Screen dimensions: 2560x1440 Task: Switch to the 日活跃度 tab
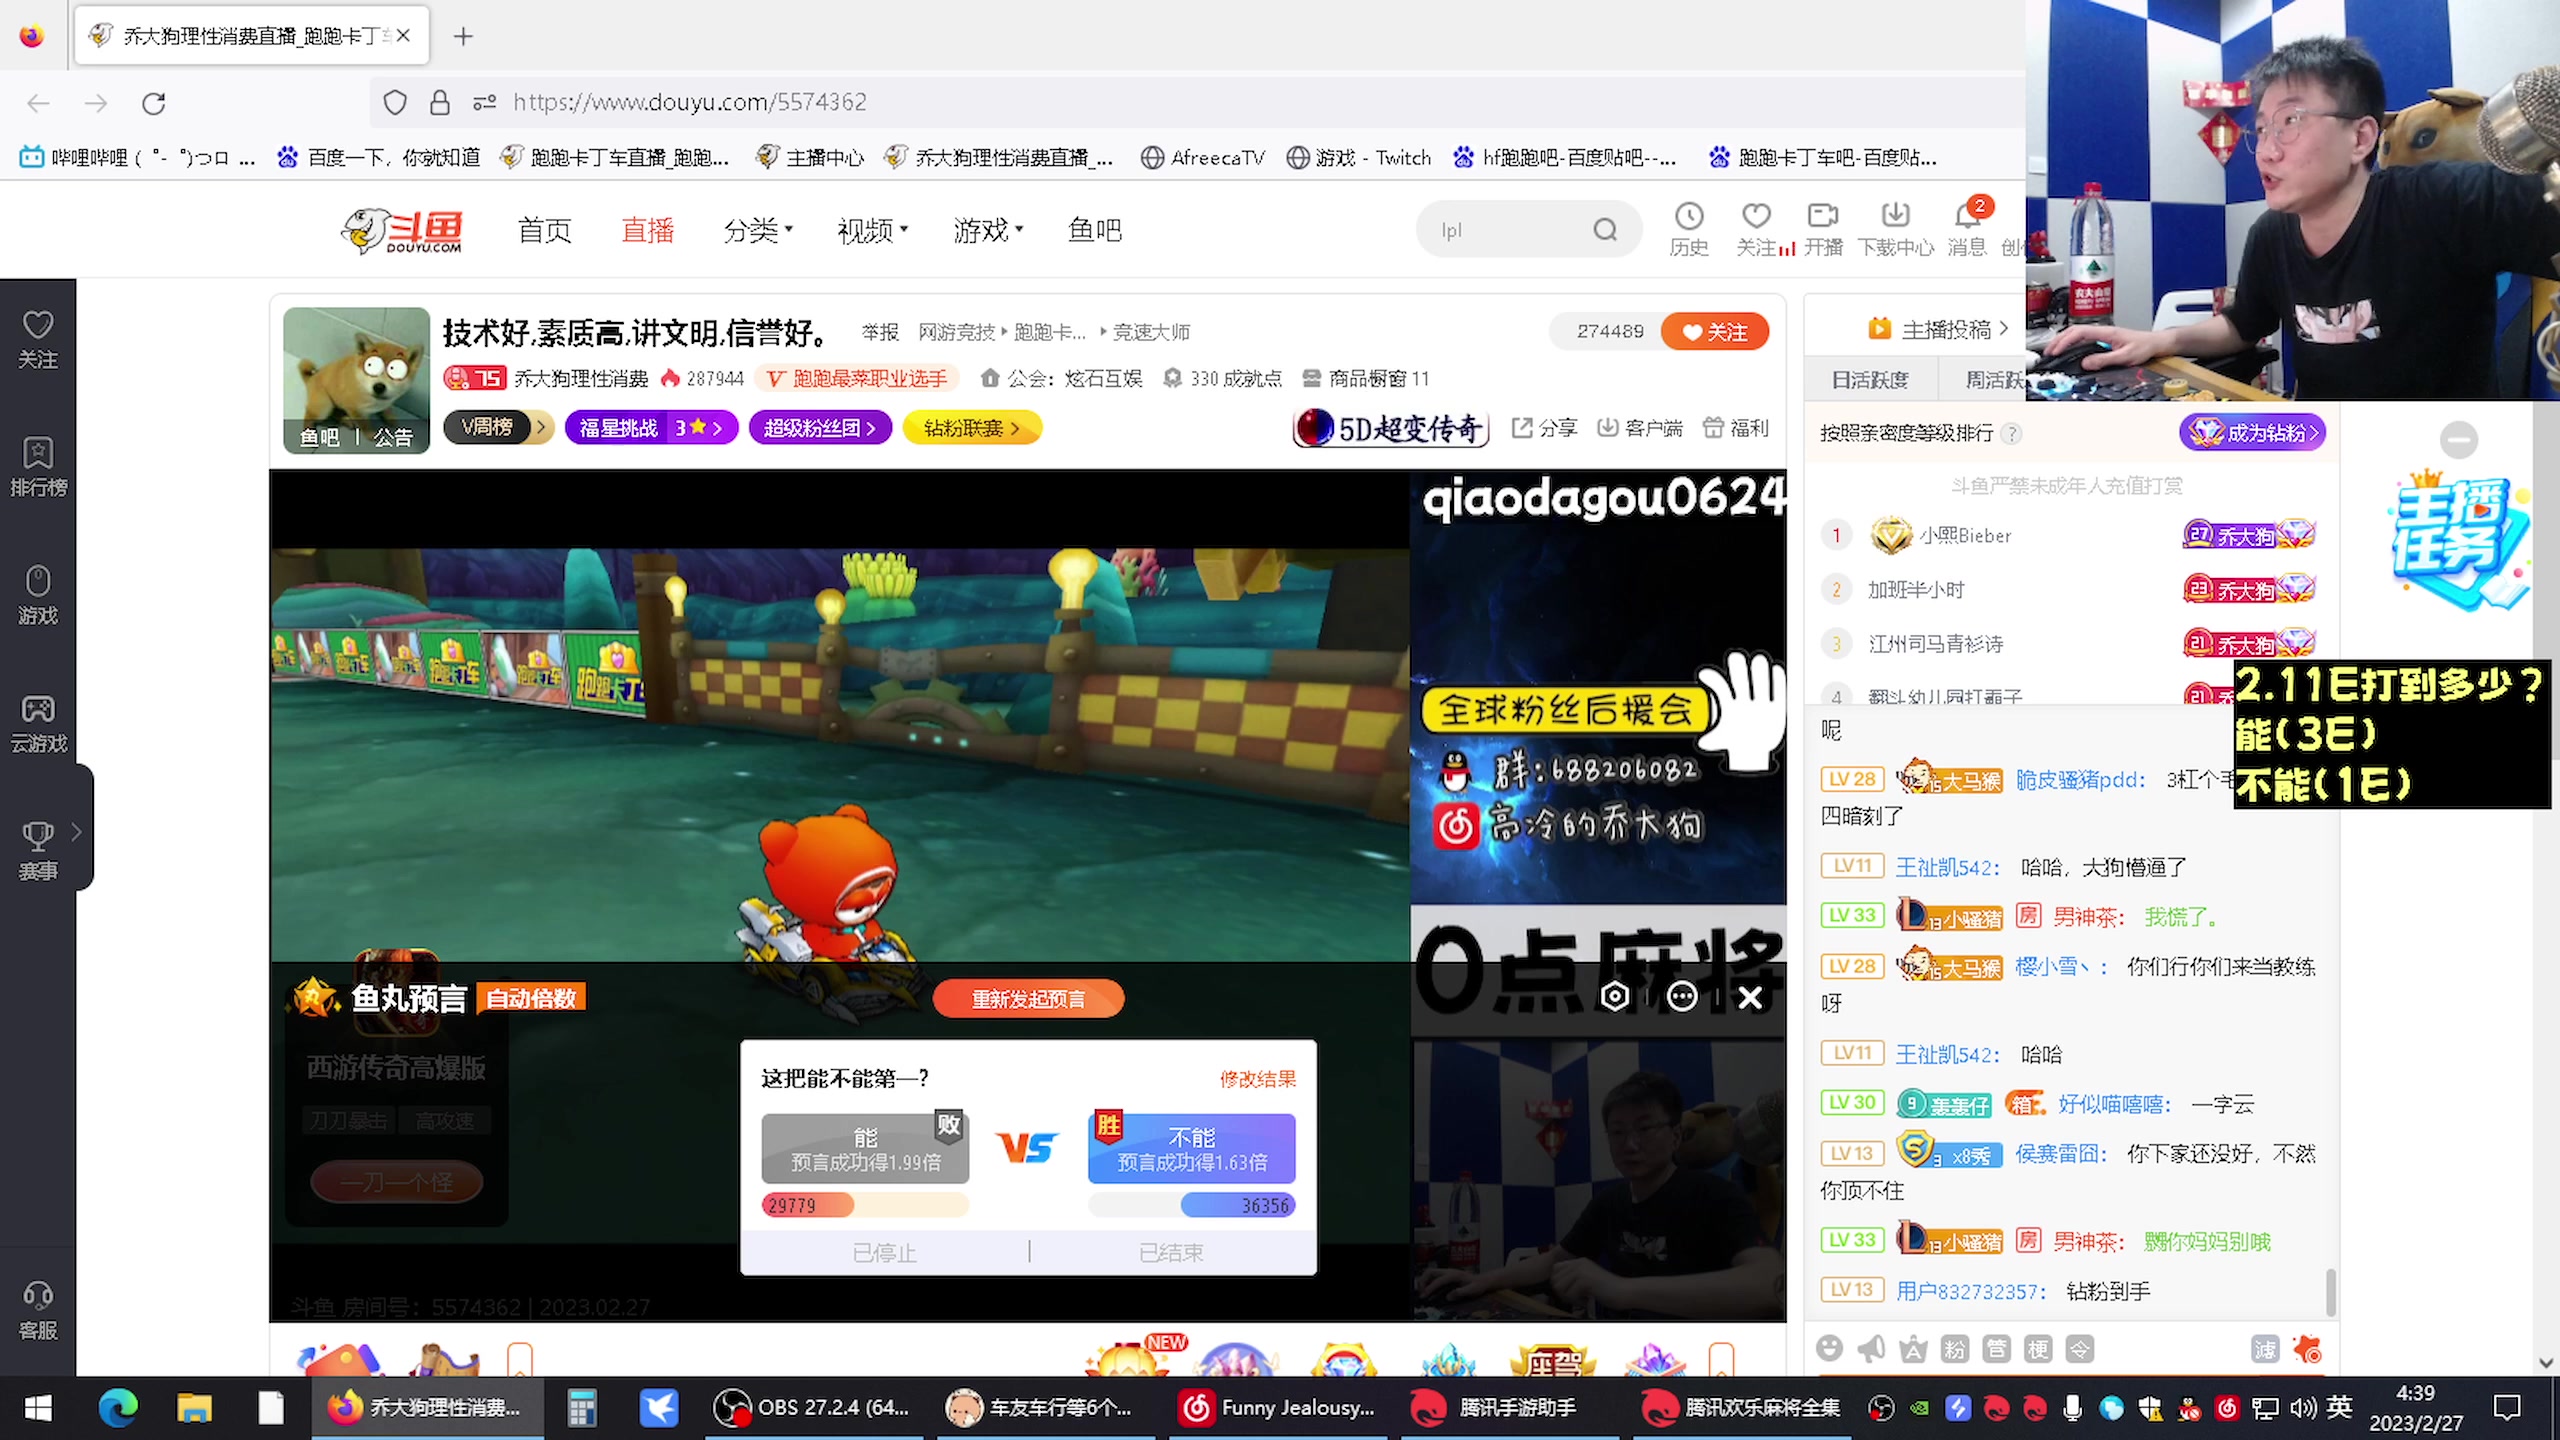coord(1870,380)
